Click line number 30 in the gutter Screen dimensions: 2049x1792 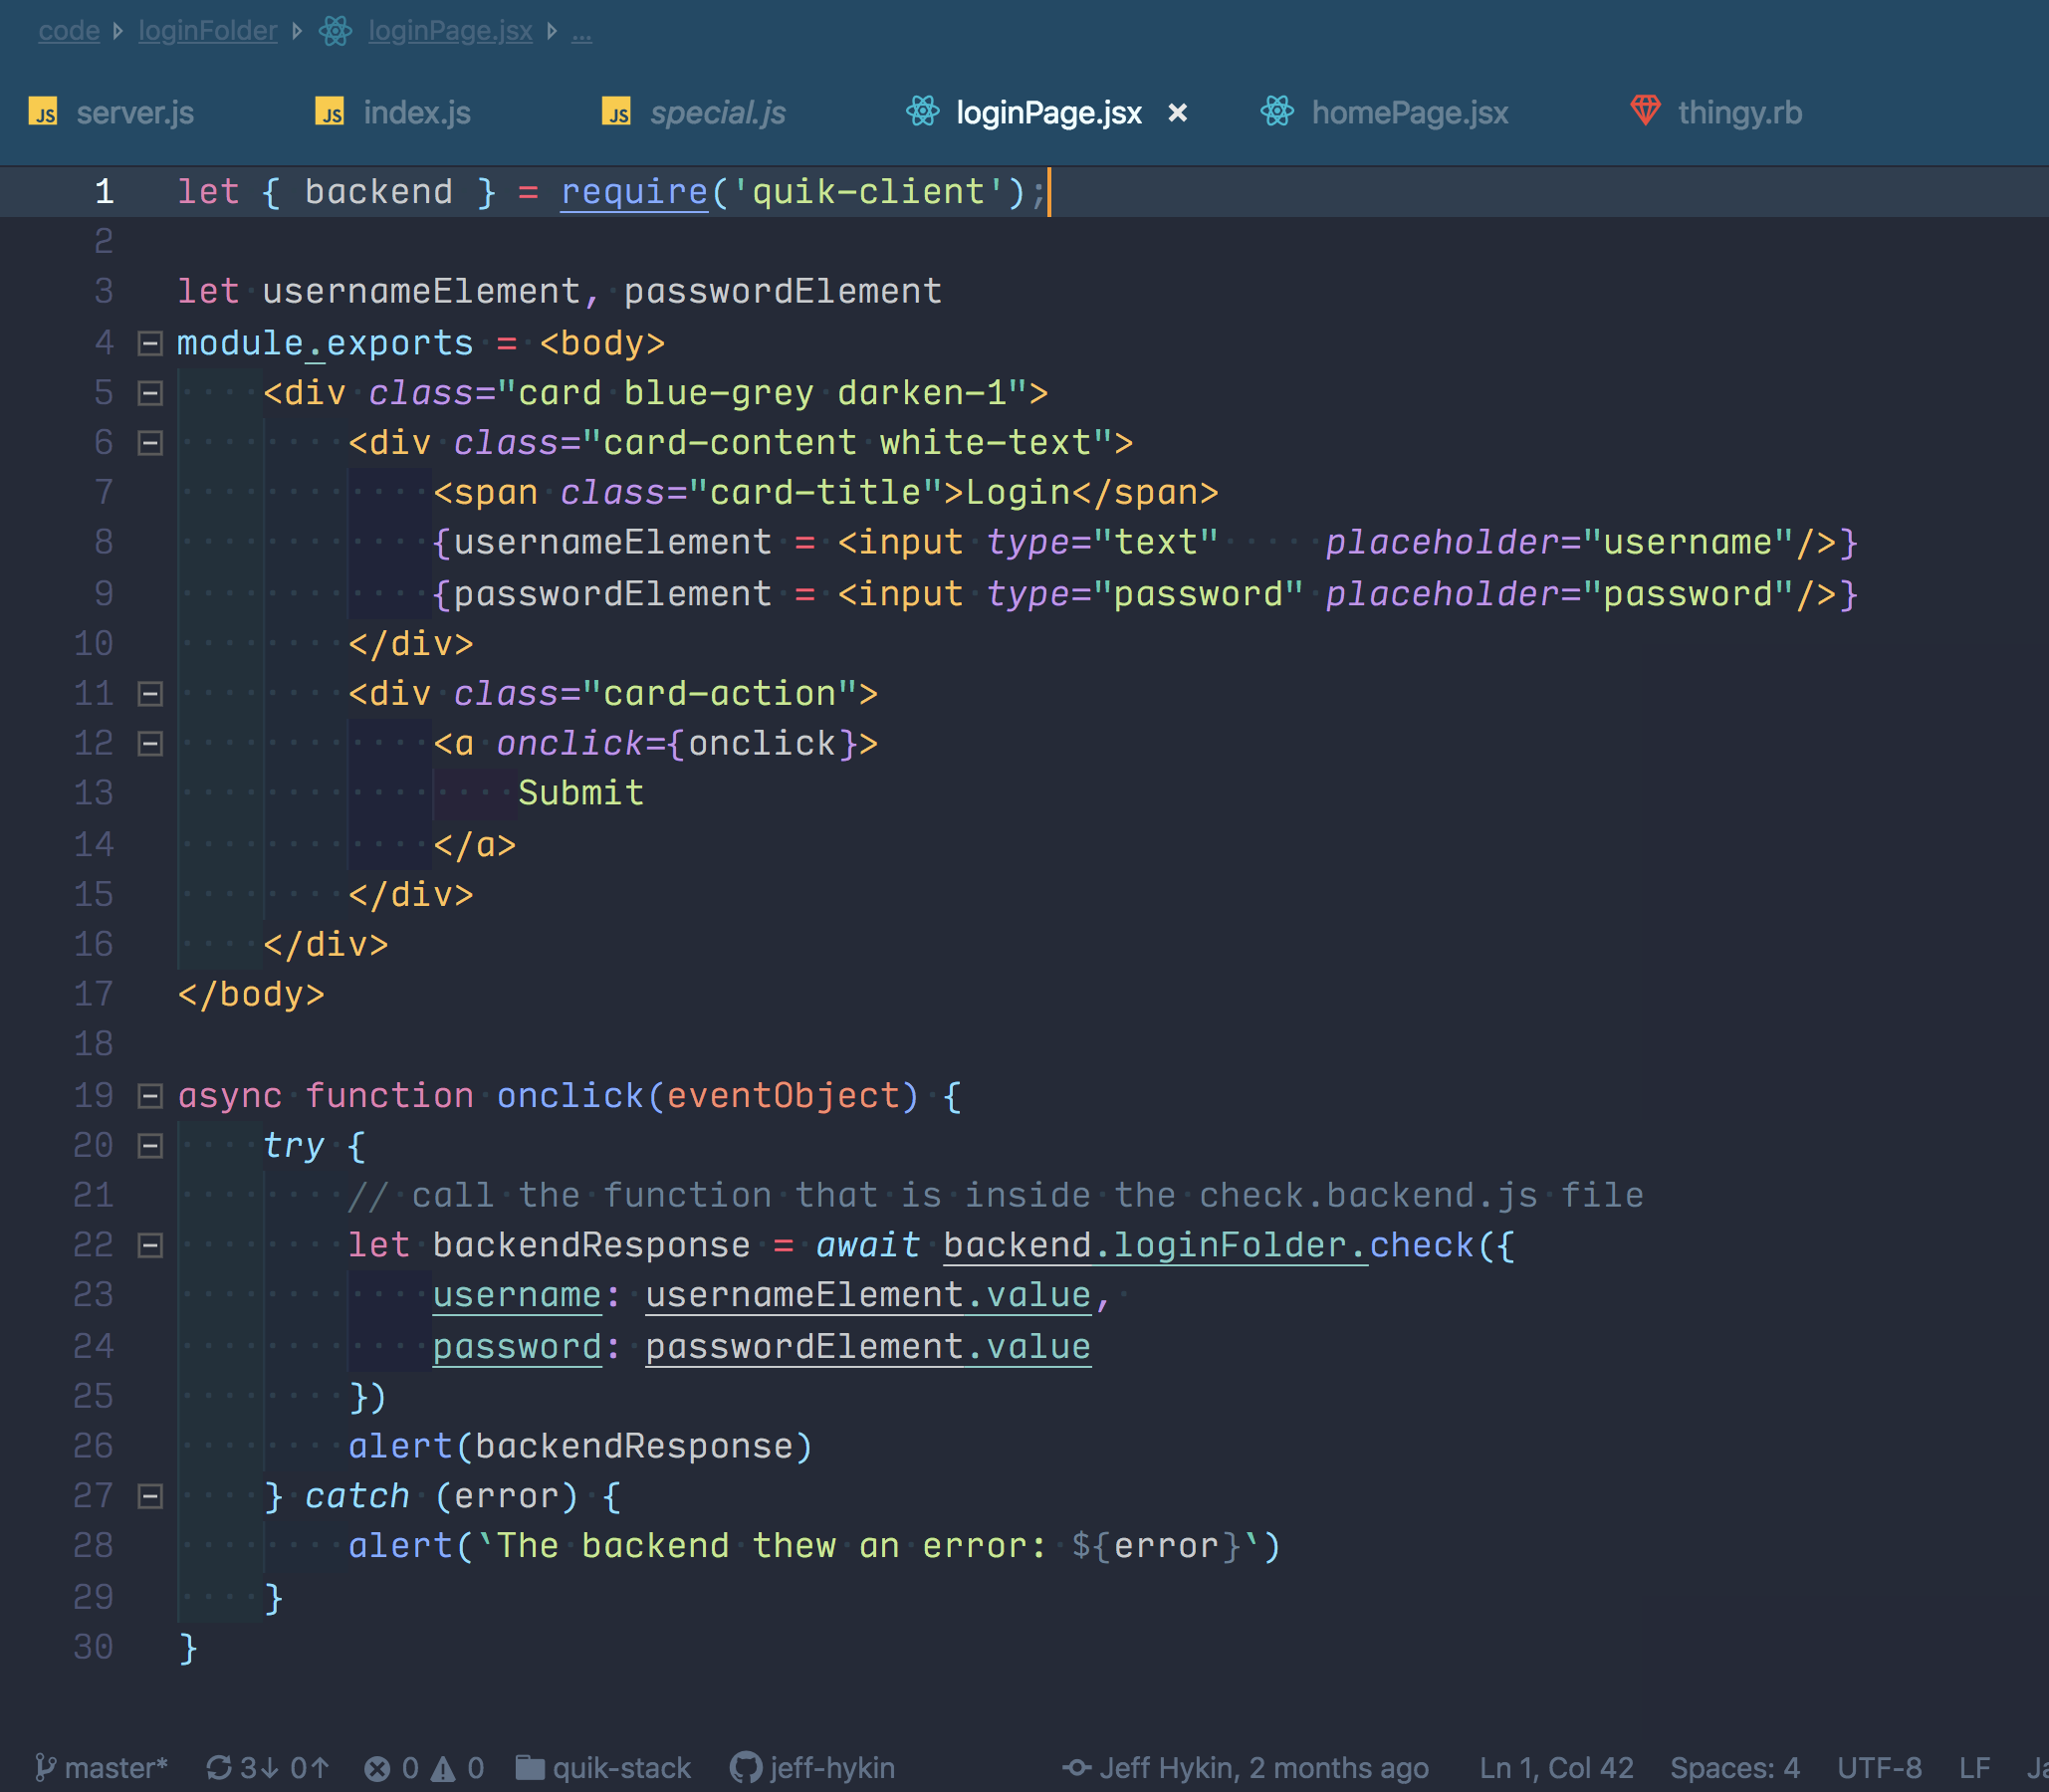pyautogui.click(x=94, y=1648)
